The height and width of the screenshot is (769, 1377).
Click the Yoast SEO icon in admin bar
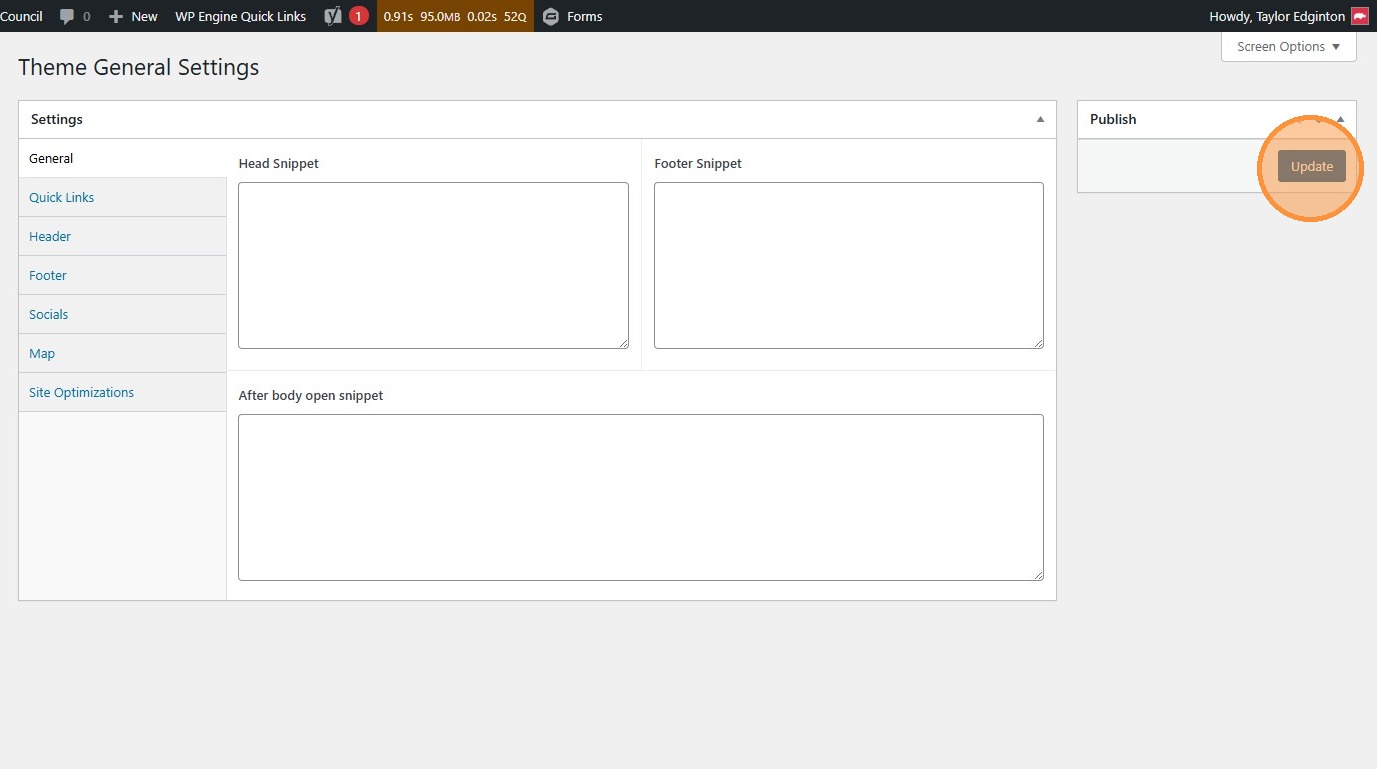(x=333, y=16)
